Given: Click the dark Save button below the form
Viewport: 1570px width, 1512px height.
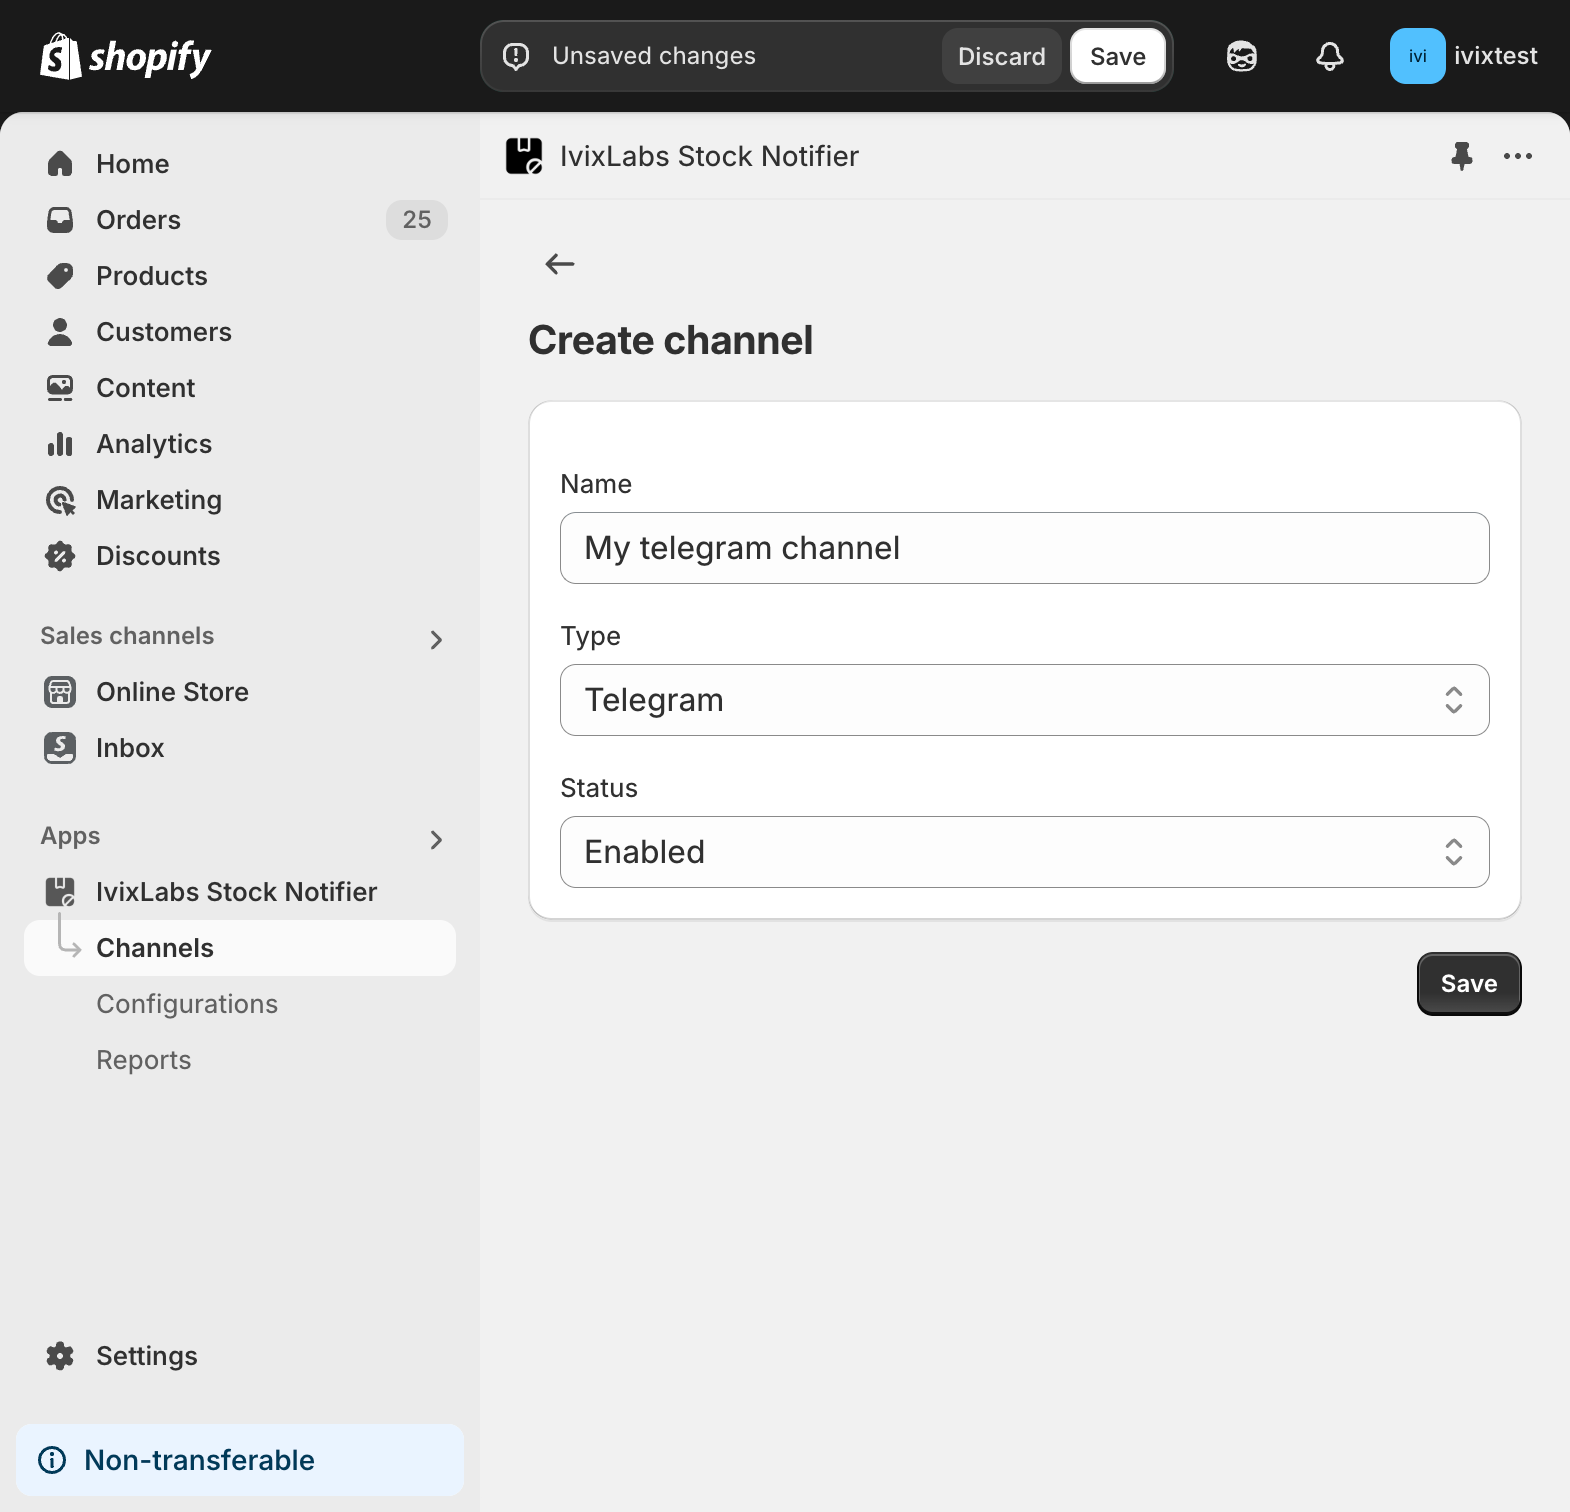Looking at the screenshot, I should 1469,984.
